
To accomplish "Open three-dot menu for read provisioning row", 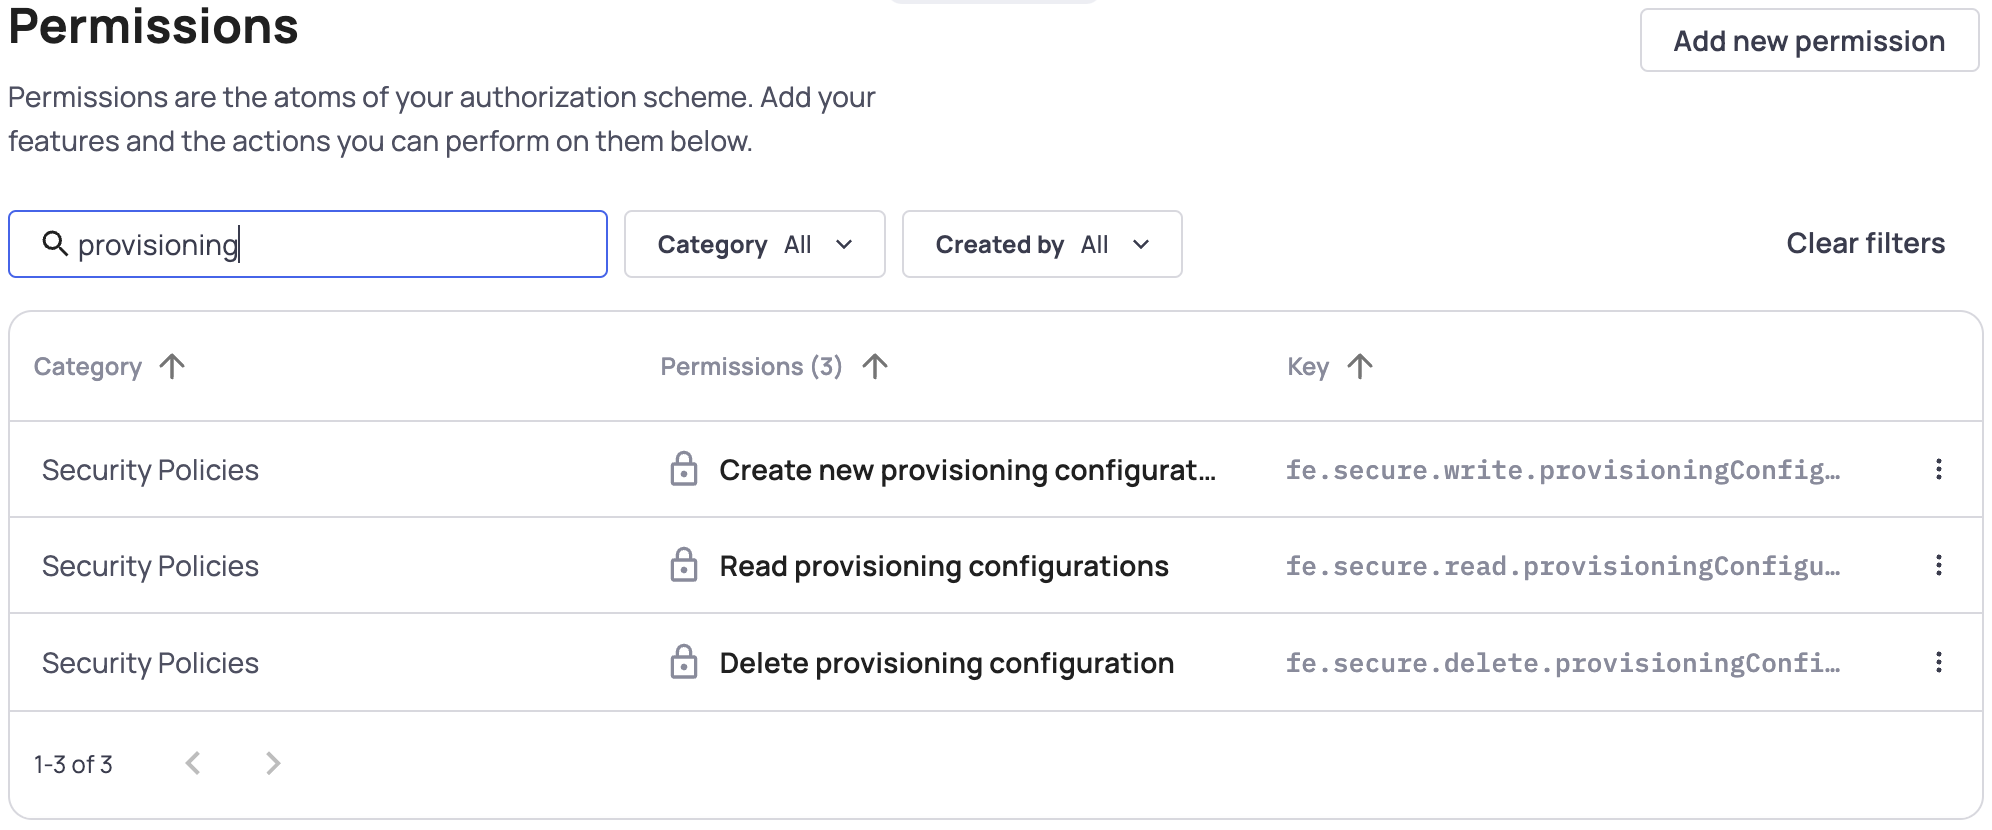I will click(1938, 565).
